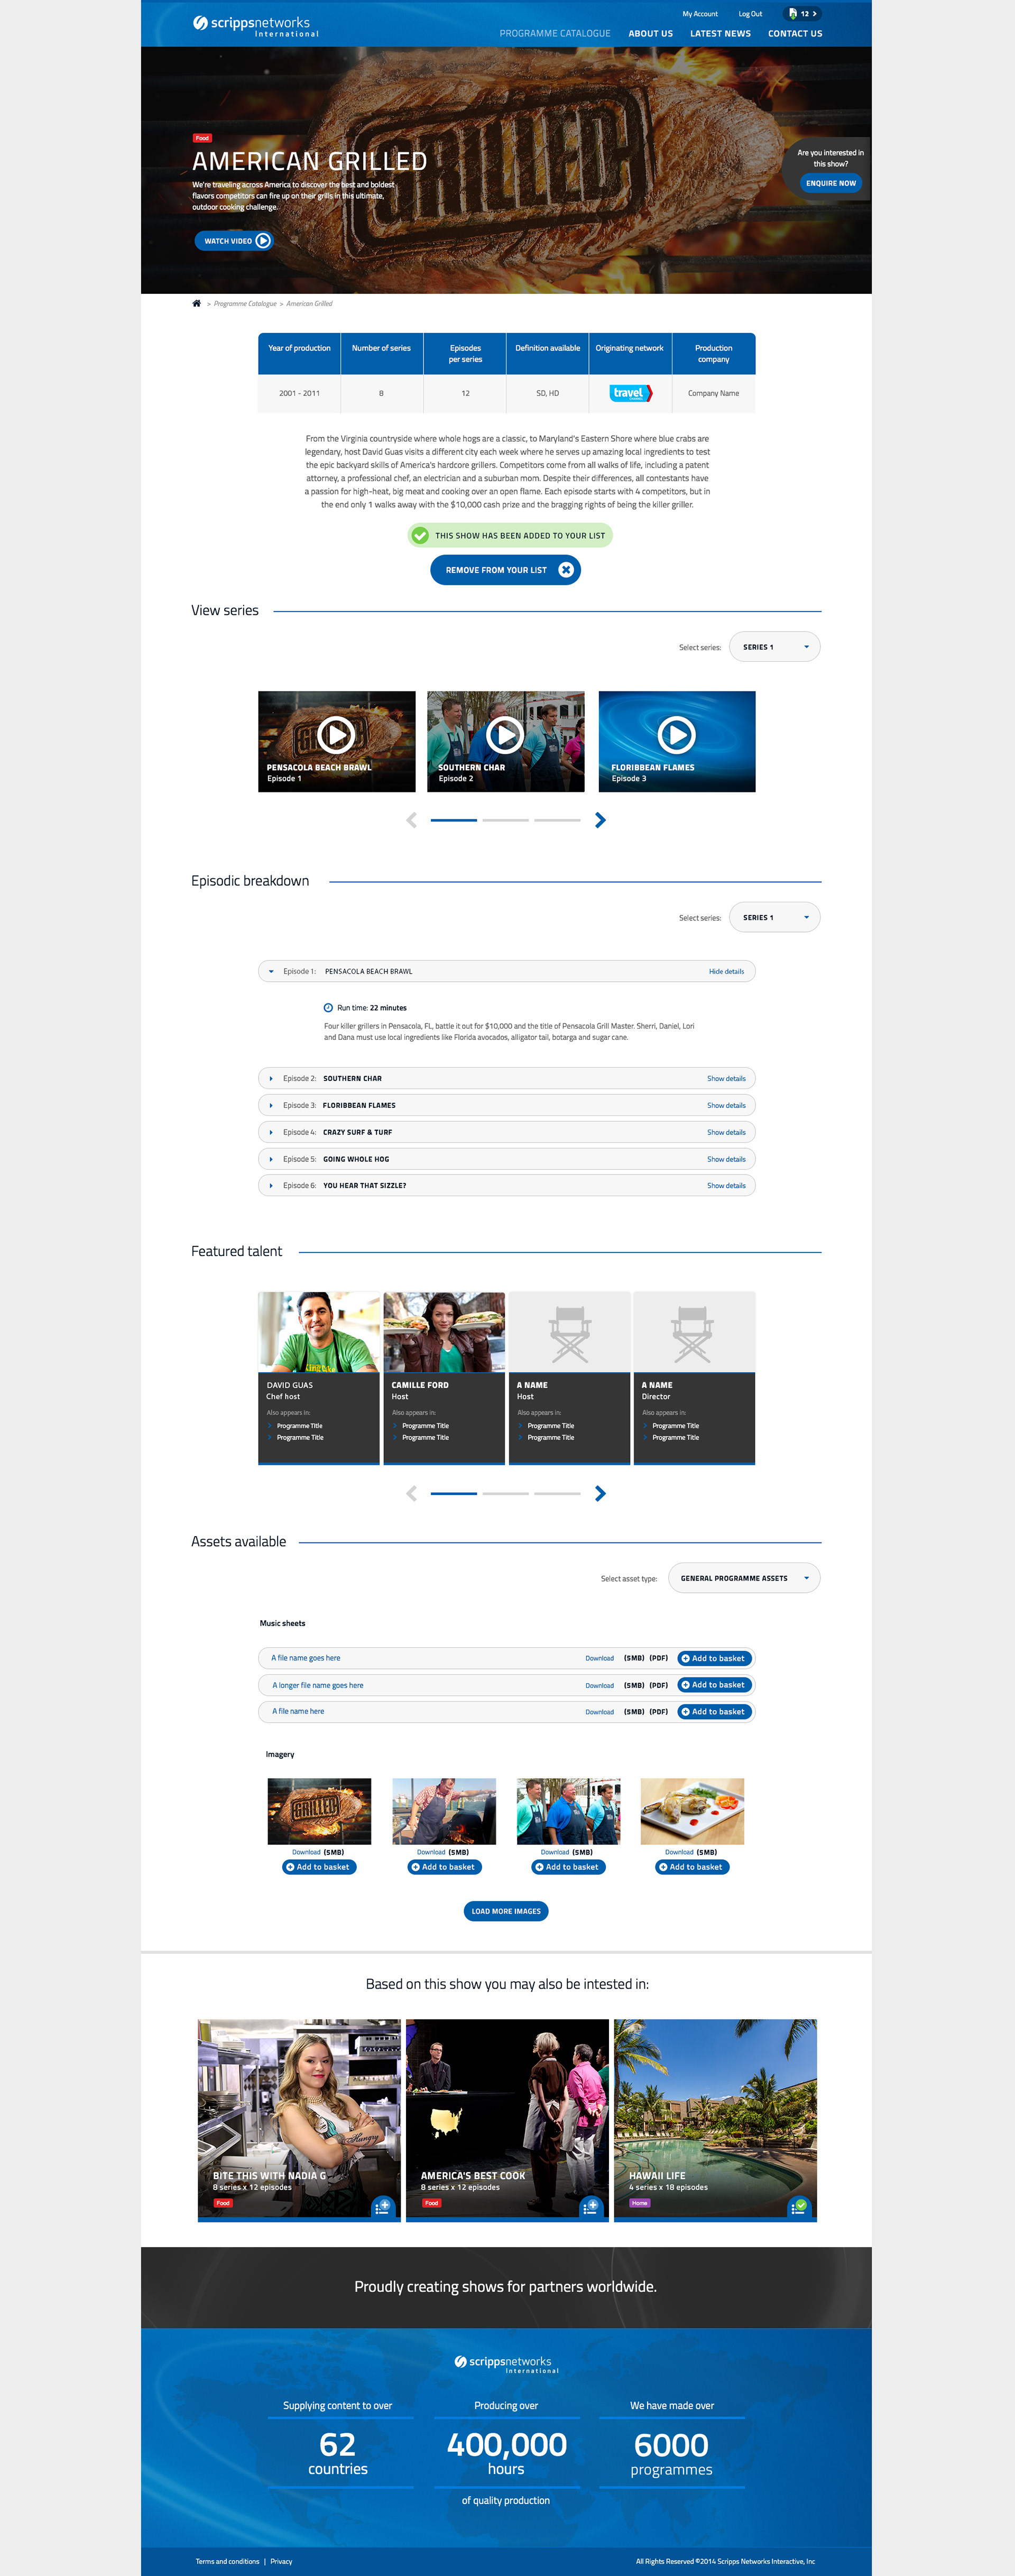Open Programme Catalogue menu item
Screen dimensions: 1015x2576
pos(554,34)
